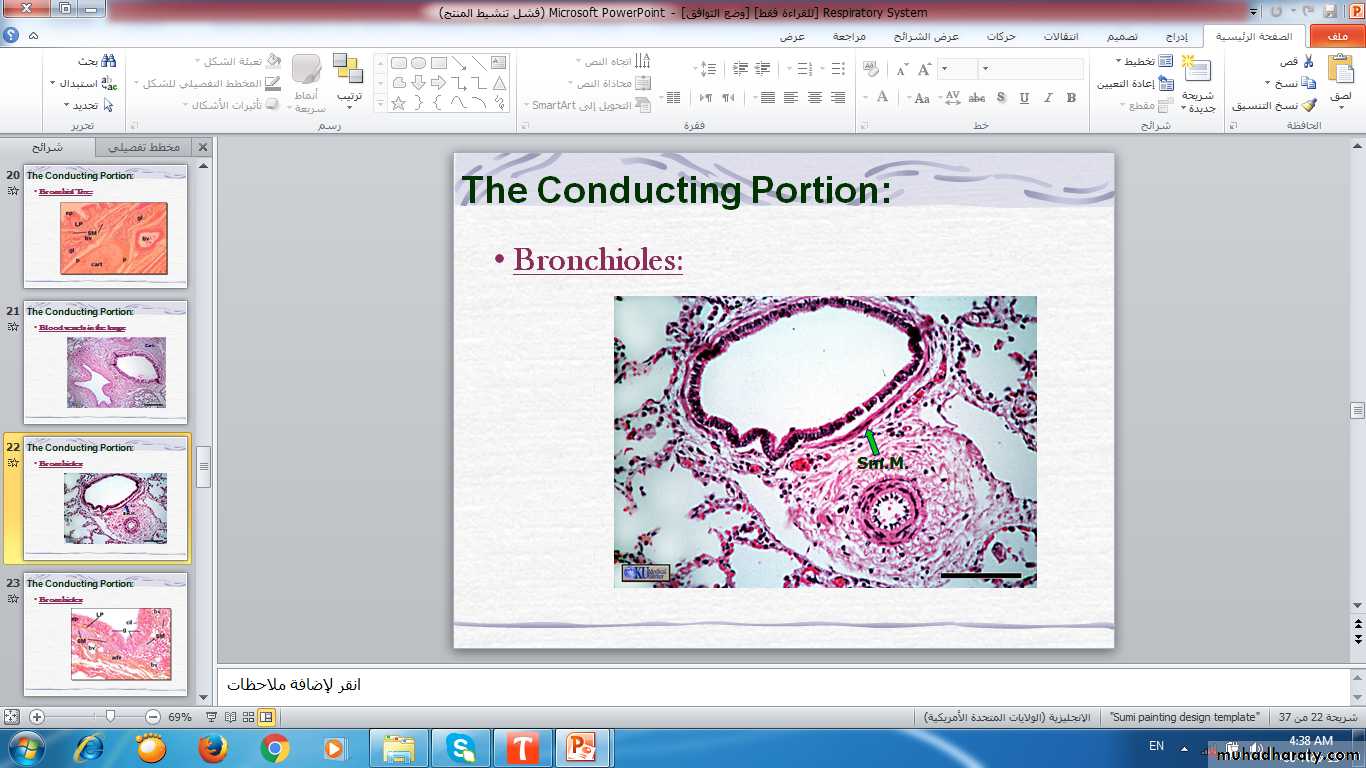Expand the Replace (استبدال) dropdown arrow

click(53, 84)
